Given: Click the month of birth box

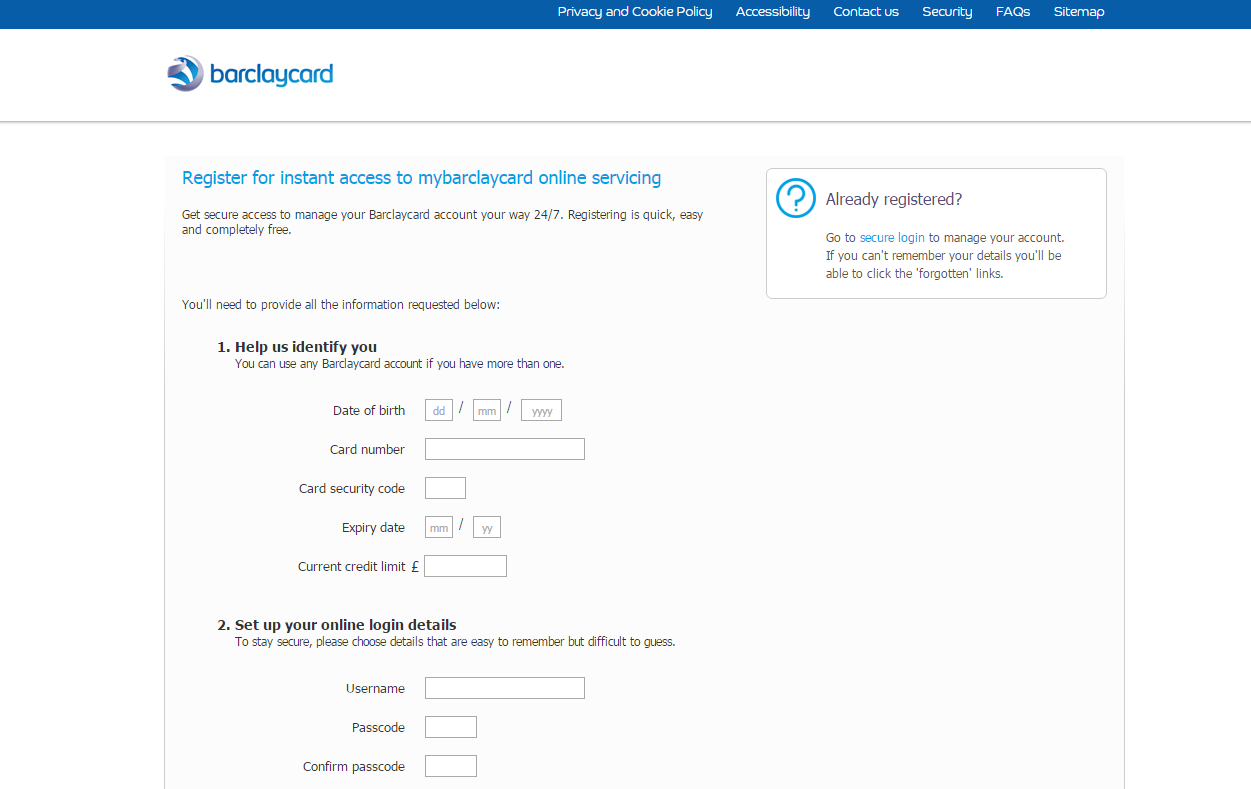Looking at the screenshot, I should [486, 410].
